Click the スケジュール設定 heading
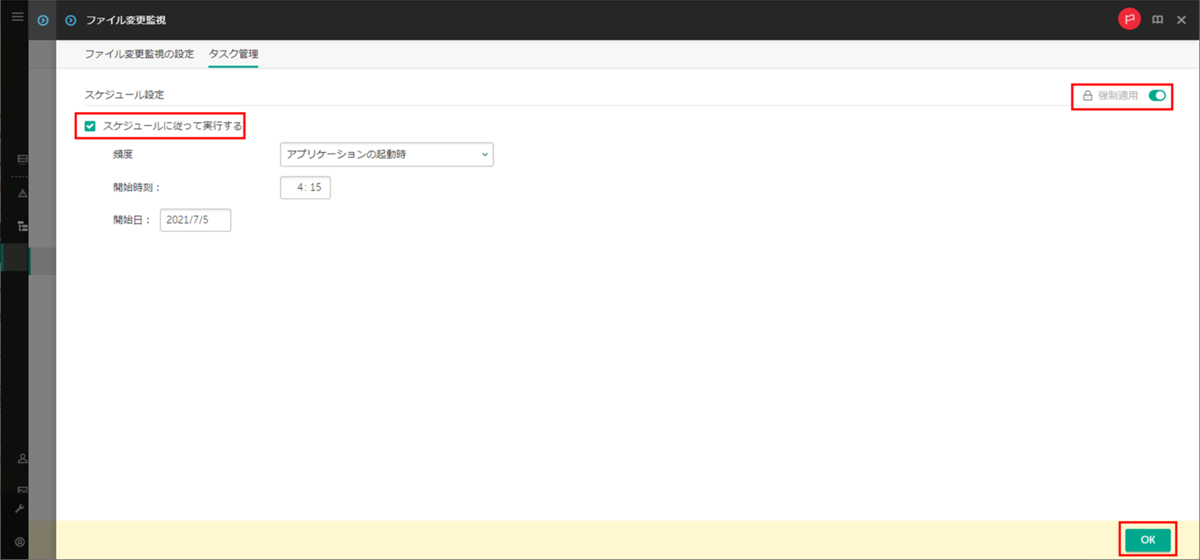Viewport: 1200px width, 560px height. click(124, 94)
